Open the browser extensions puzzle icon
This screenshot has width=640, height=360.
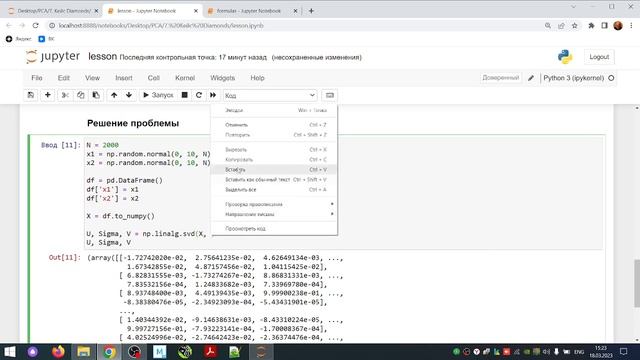tap(591, 25)
